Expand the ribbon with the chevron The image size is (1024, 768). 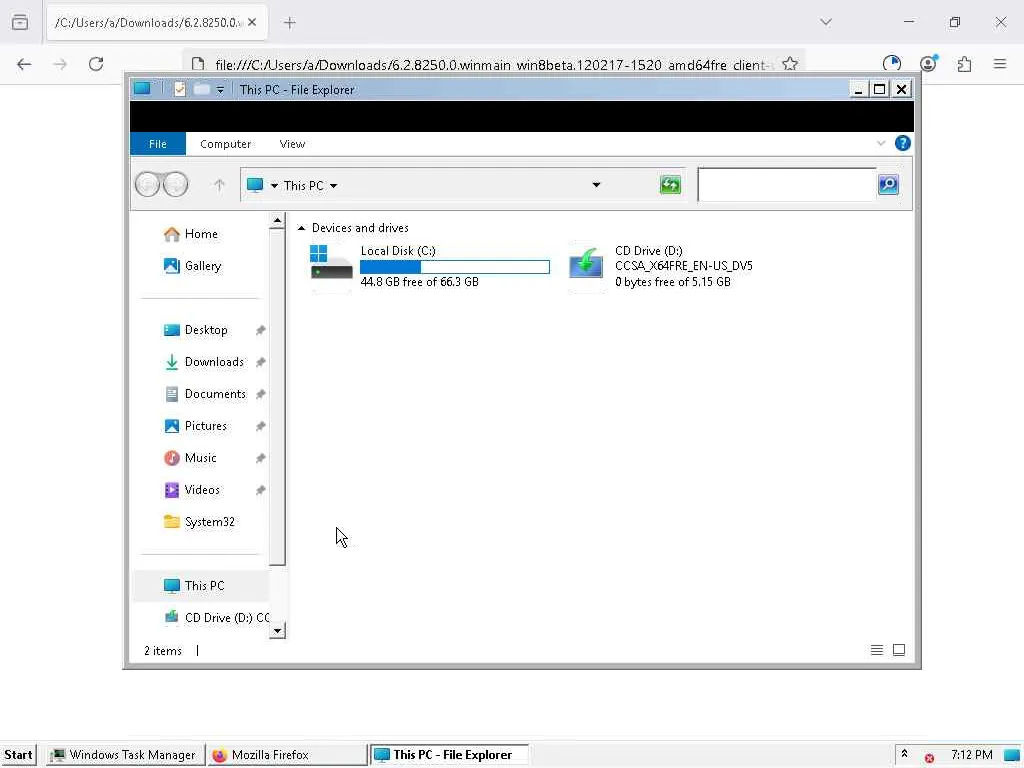(880, 143)
